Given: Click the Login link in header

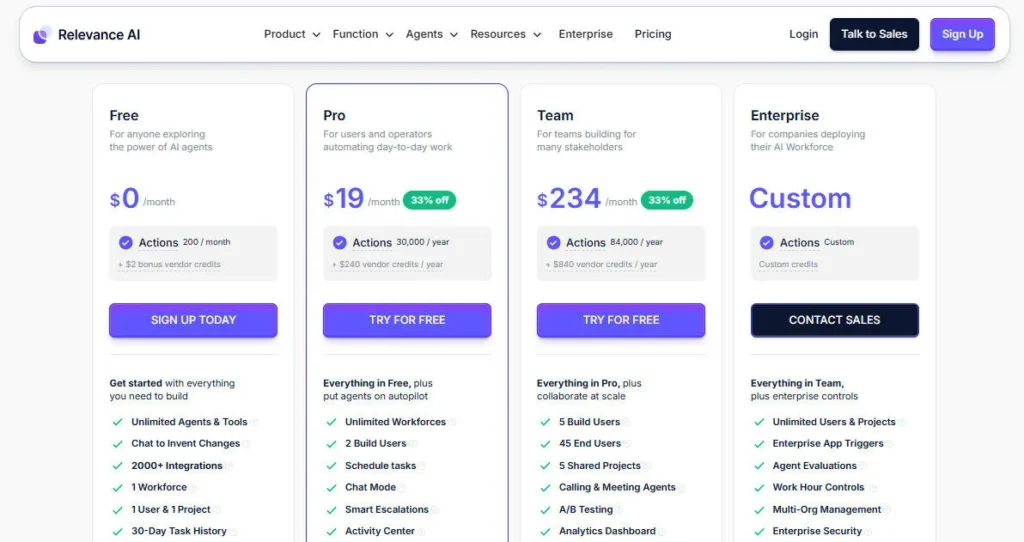Looking at the screenshot, I should [x=803, y=34].
